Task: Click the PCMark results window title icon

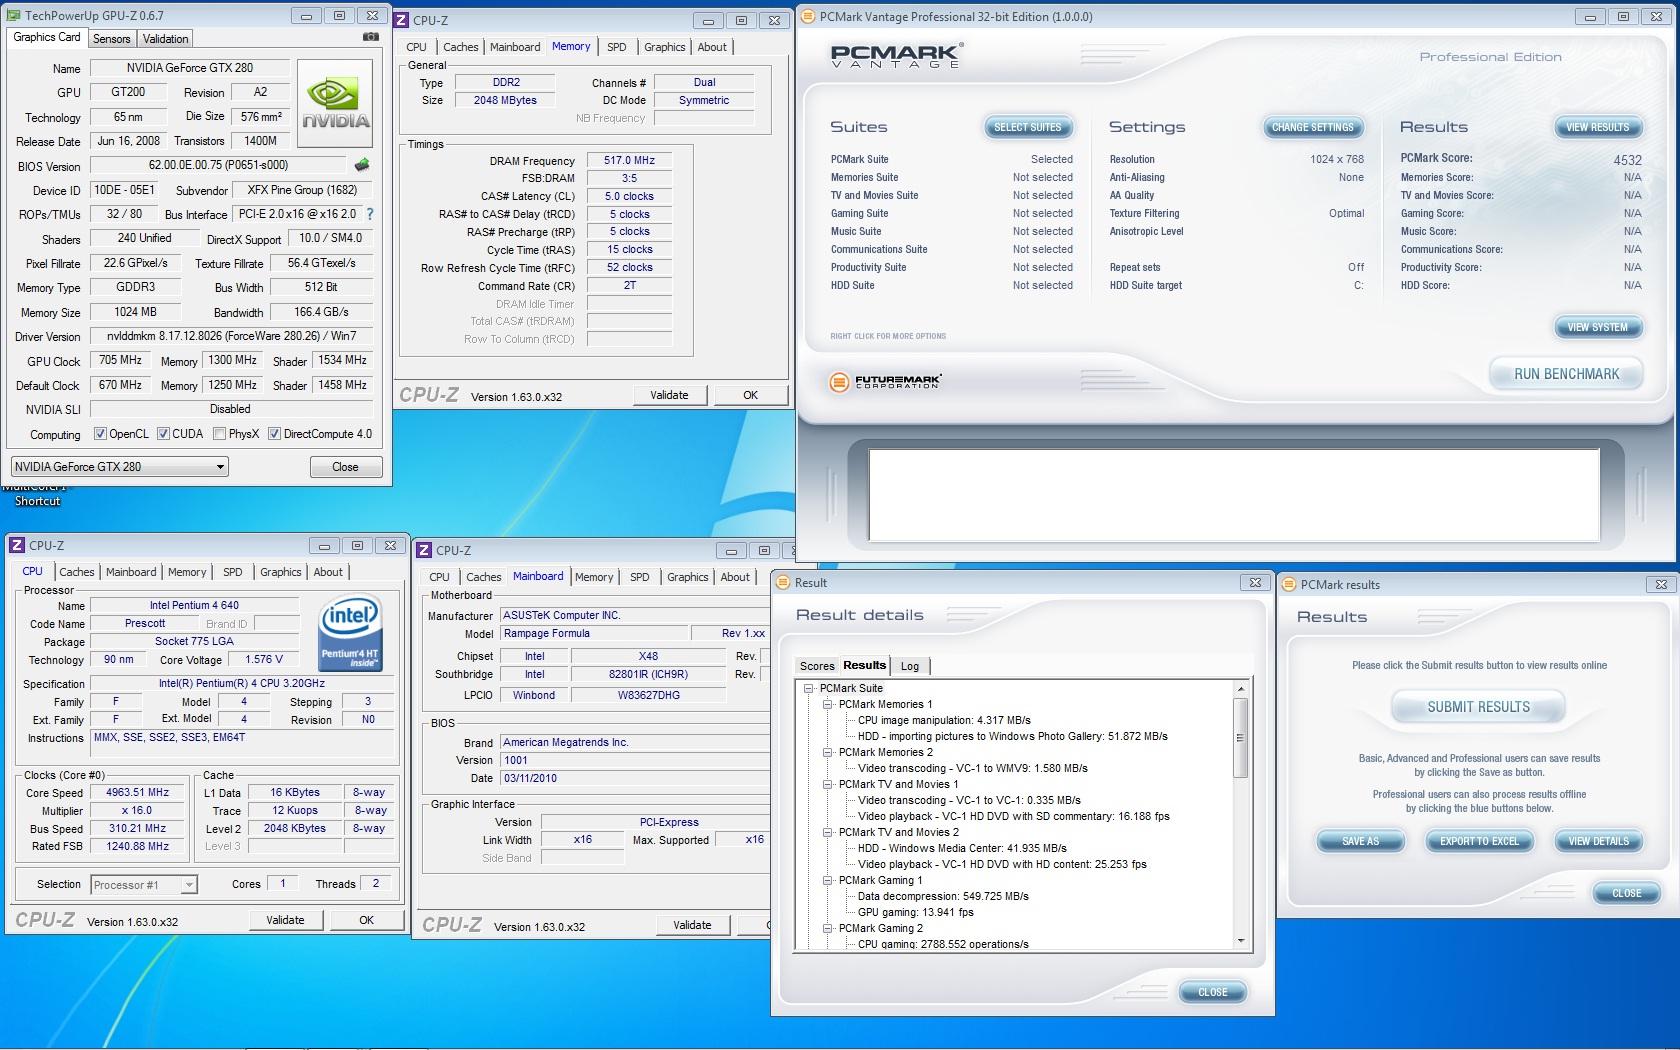Action: tap(1289, 584)
